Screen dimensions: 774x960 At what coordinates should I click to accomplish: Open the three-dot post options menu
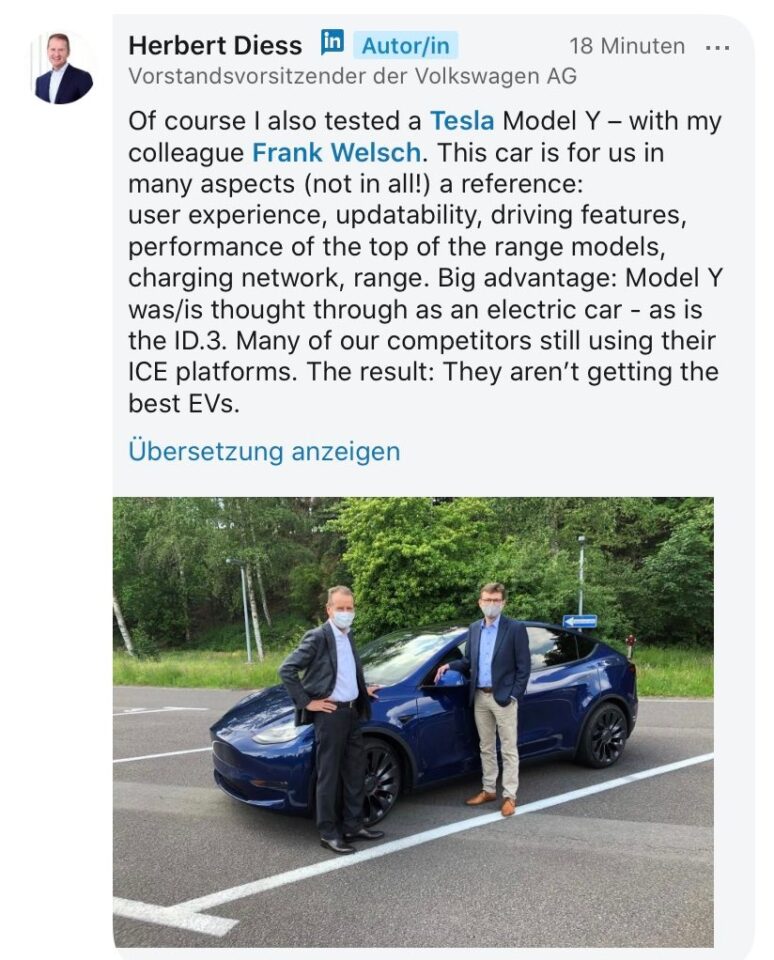[x=717, y=47]
